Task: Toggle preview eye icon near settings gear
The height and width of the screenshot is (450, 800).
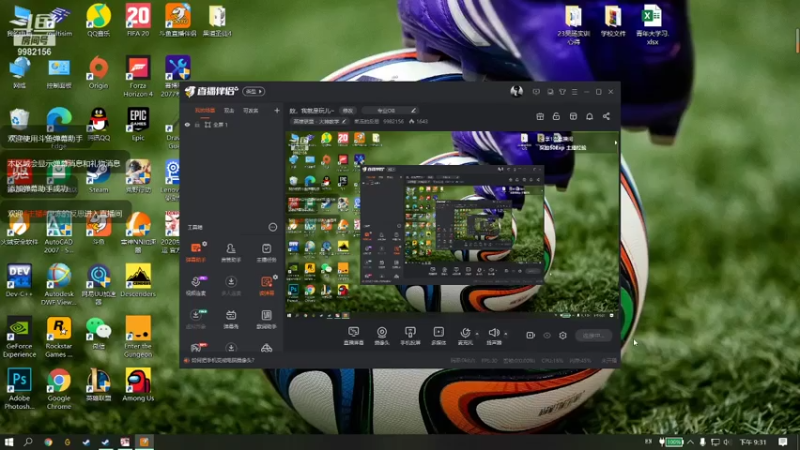Action: point(547,335)
